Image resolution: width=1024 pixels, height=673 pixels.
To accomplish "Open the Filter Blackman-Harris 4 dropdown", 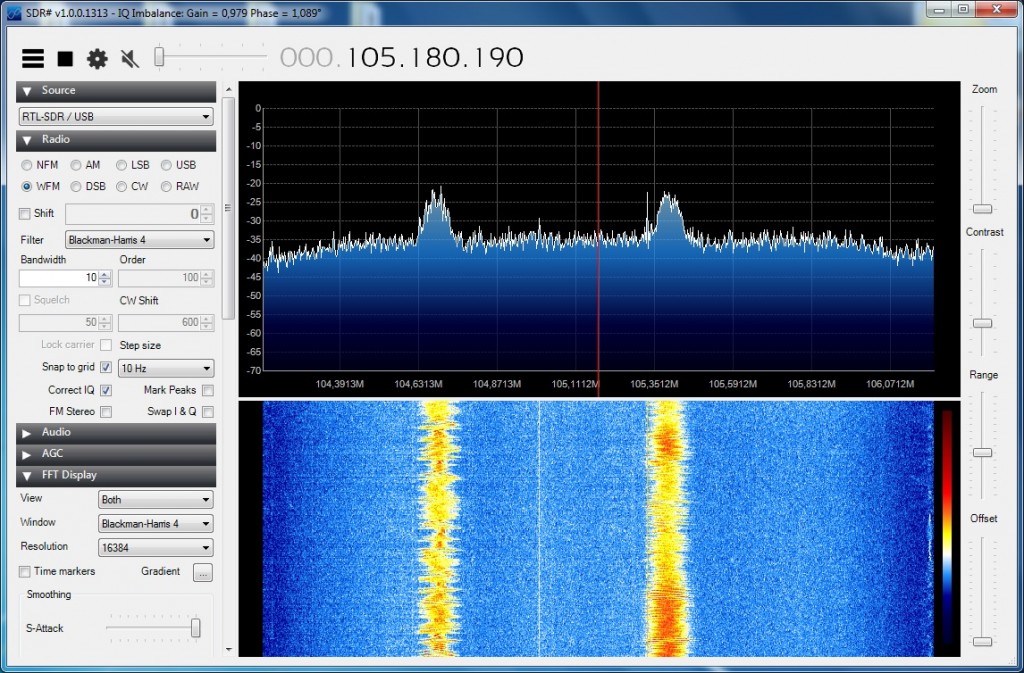I will click(140, 240).
